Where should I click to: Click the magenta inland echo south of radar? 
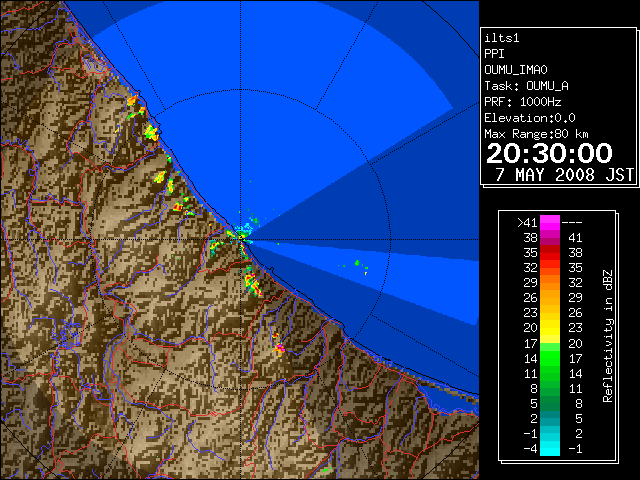(280, 348)
